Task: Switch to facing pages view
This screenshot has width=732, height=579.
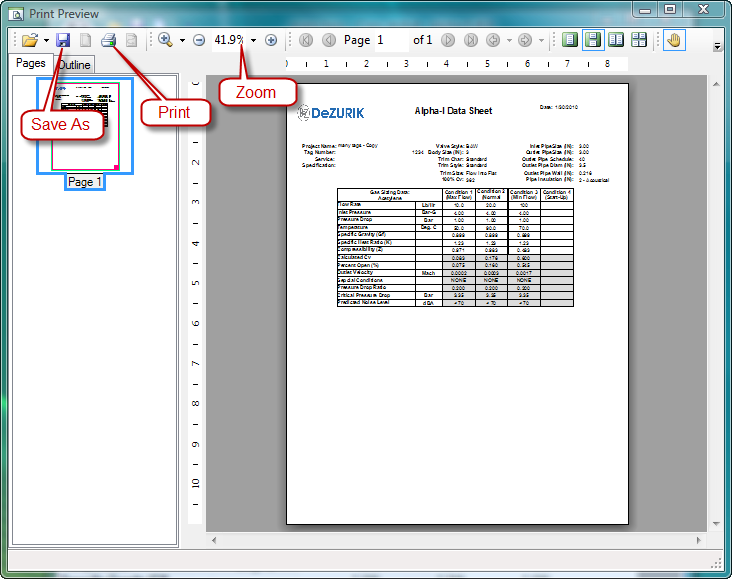Action: tap(616, 40)
